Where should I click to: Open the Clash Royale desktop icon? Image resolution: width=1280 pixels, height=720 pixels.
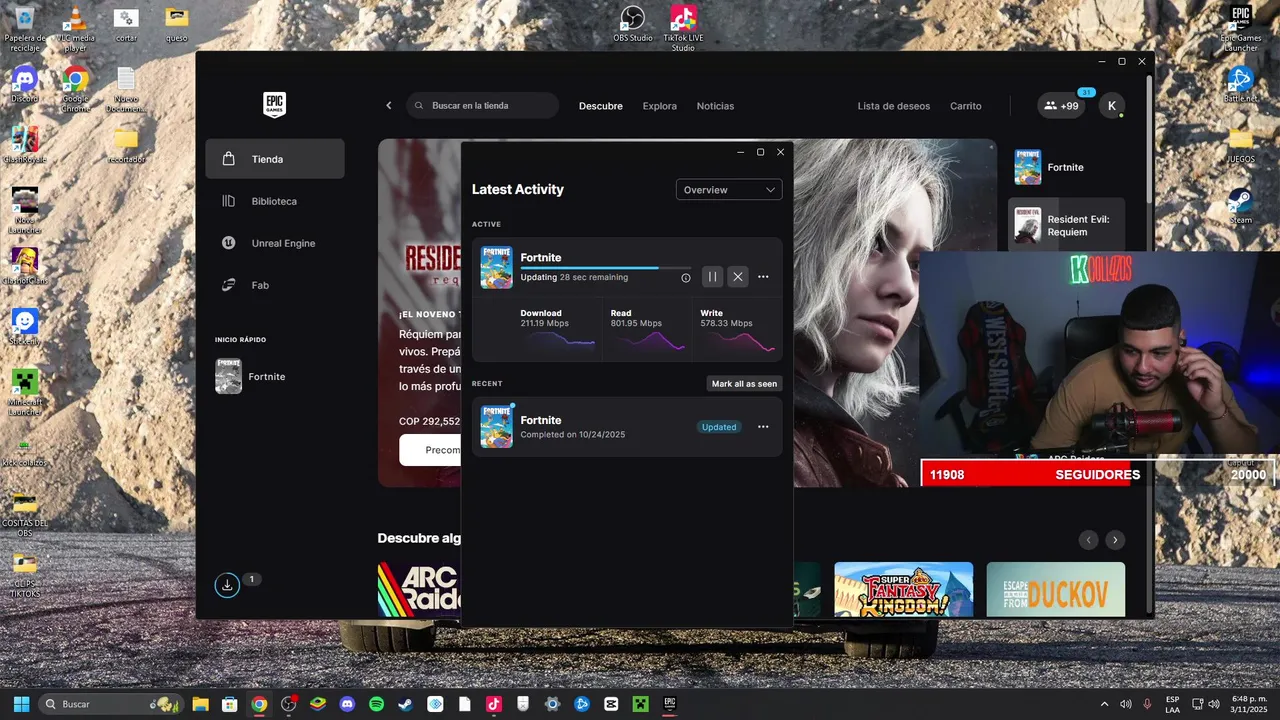pos(25,145)
